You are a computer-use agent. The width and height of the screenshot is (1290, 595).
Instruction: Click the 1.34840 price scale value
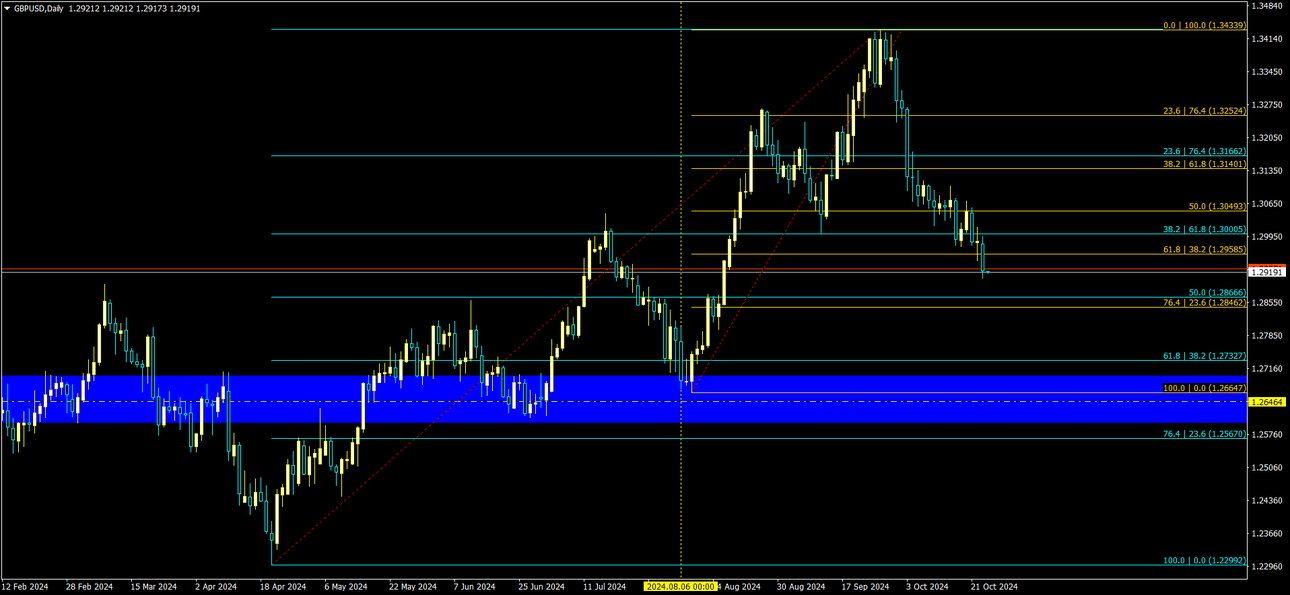[x=1267, y=6]
